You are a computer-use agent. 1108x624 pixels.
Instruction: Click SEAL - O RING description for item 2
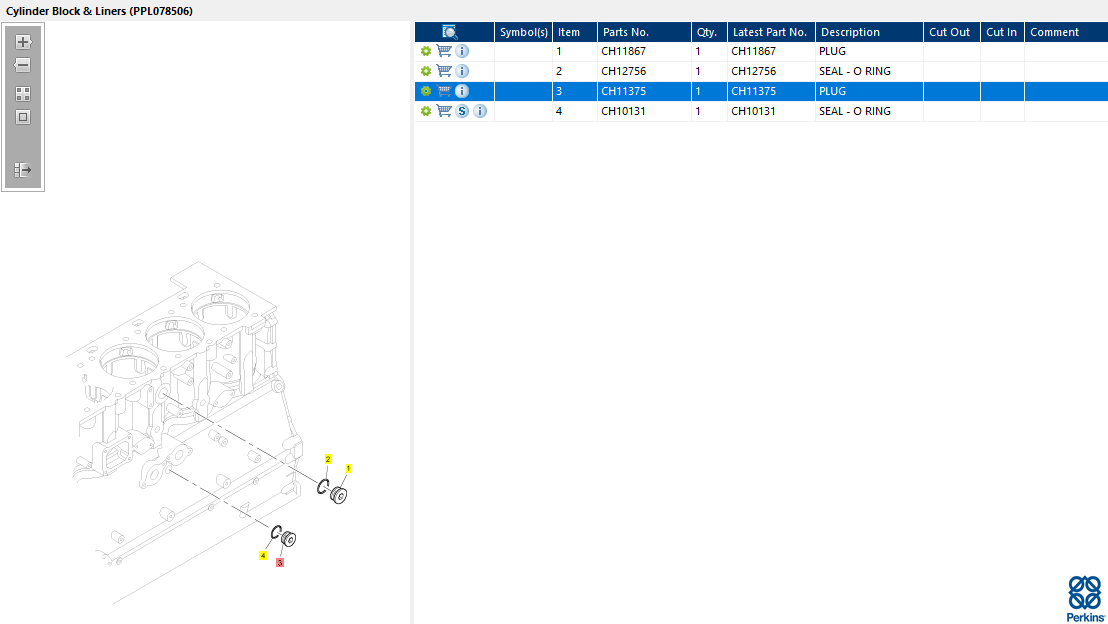(x=854, y=71)
